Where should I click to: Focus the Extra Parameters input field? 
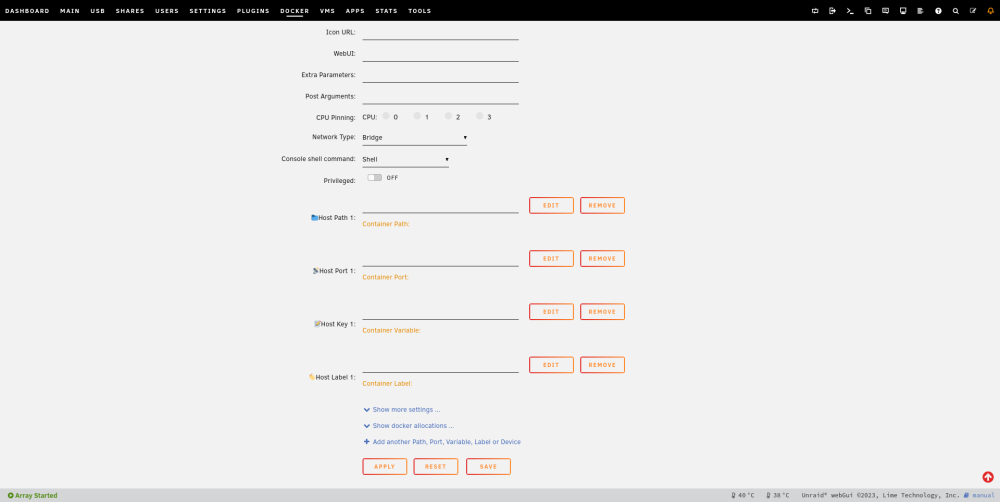click(440, 75)
